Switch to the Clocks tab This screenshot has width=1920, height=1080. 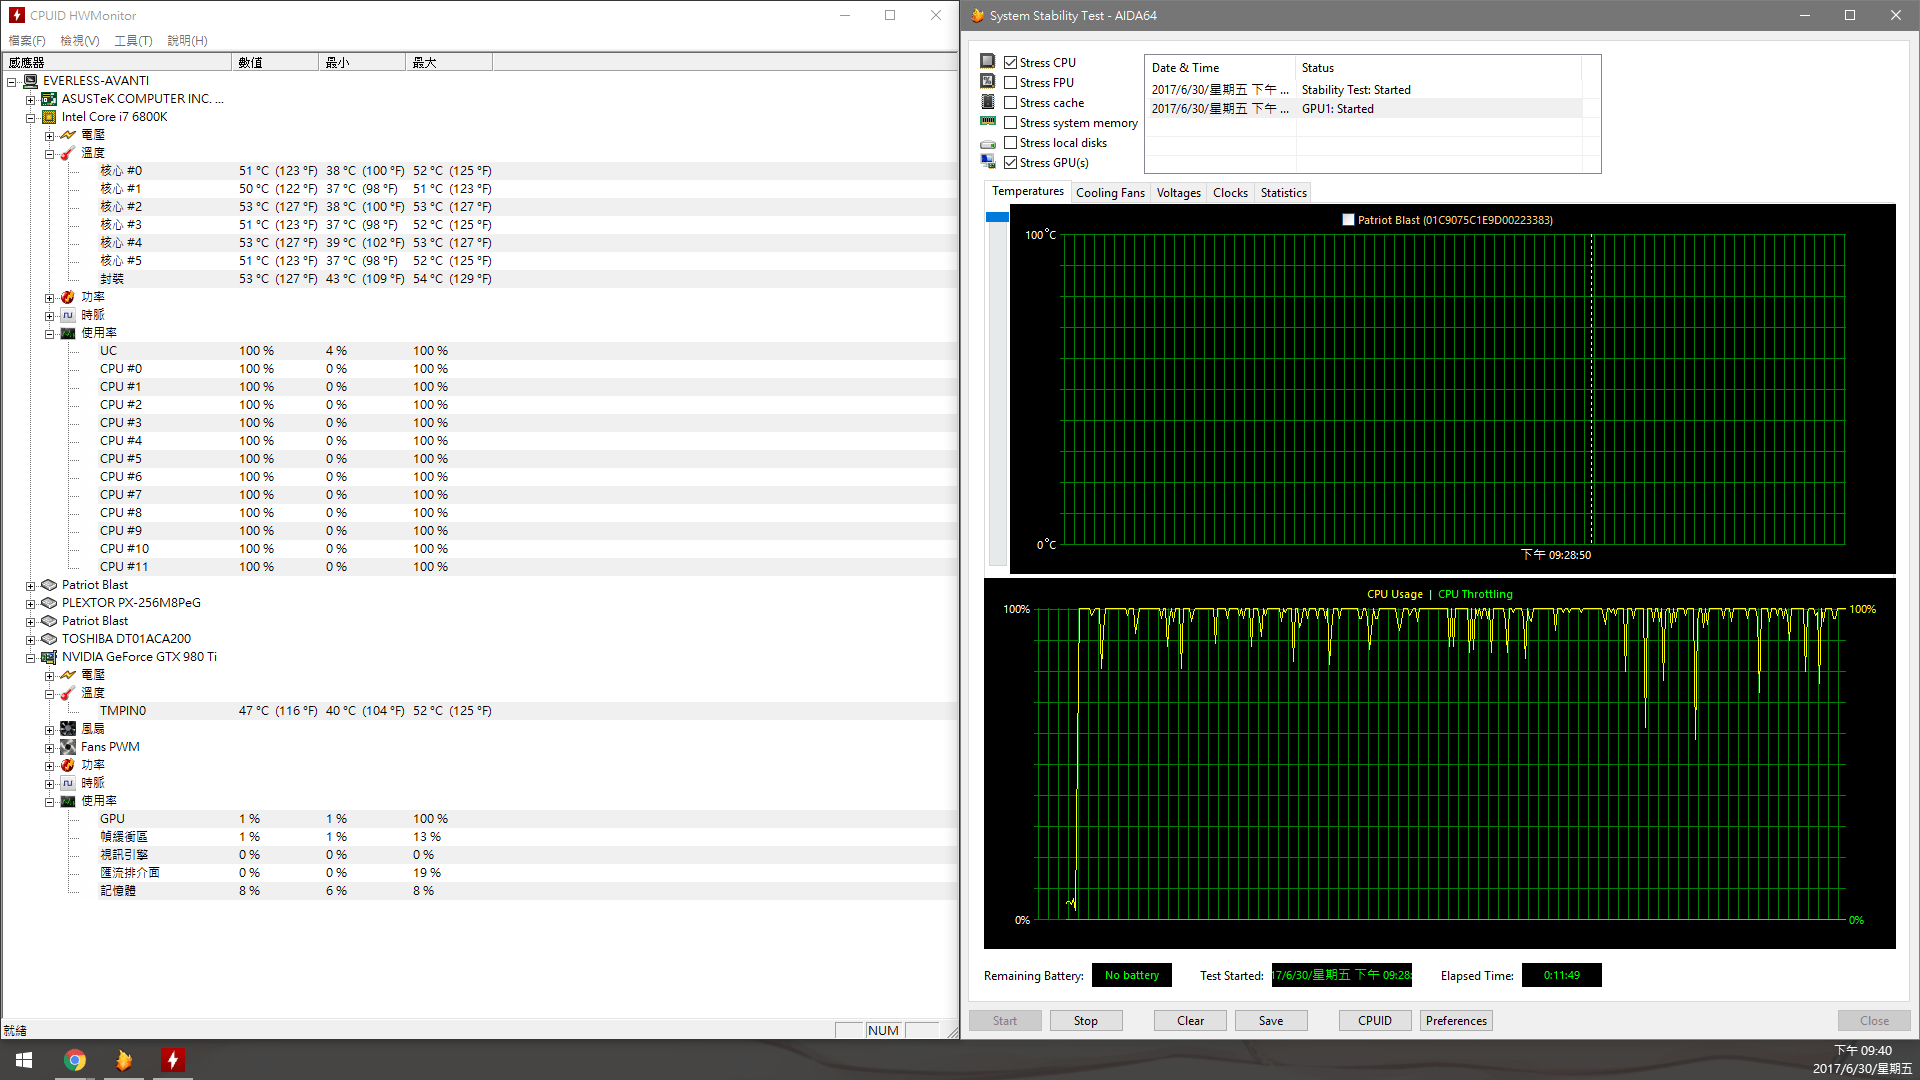[x=1230, y=193]
